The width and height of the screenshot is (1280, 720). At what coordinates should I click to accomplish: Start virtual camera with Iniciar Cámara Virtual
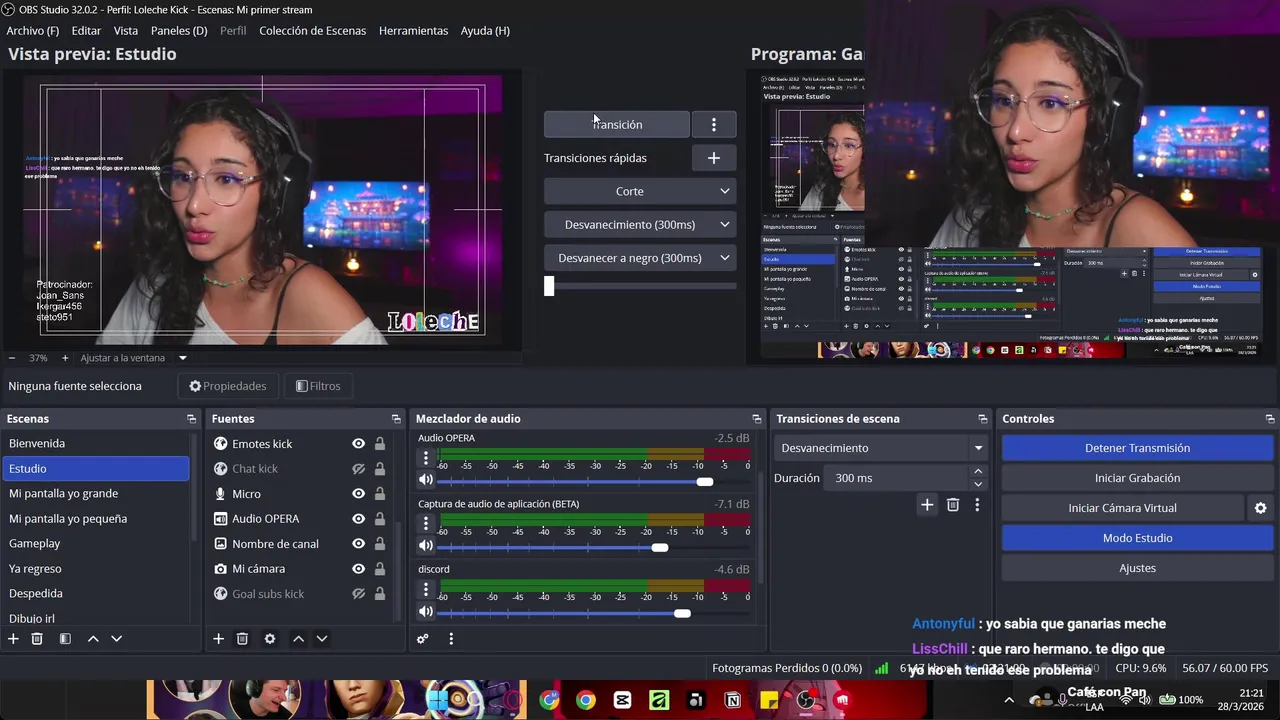[1122, 508]
